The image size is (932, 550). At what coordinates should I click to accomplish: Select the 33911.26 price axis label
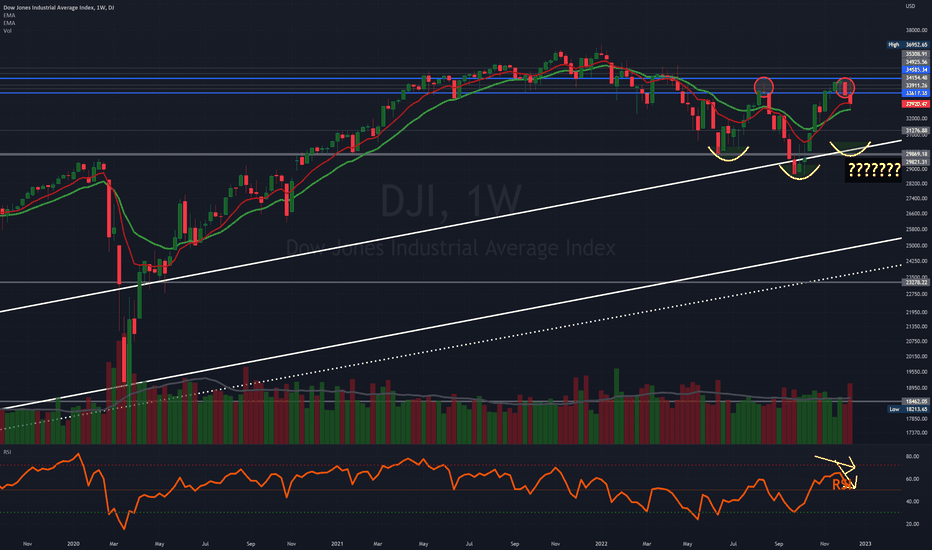point(916,86)
